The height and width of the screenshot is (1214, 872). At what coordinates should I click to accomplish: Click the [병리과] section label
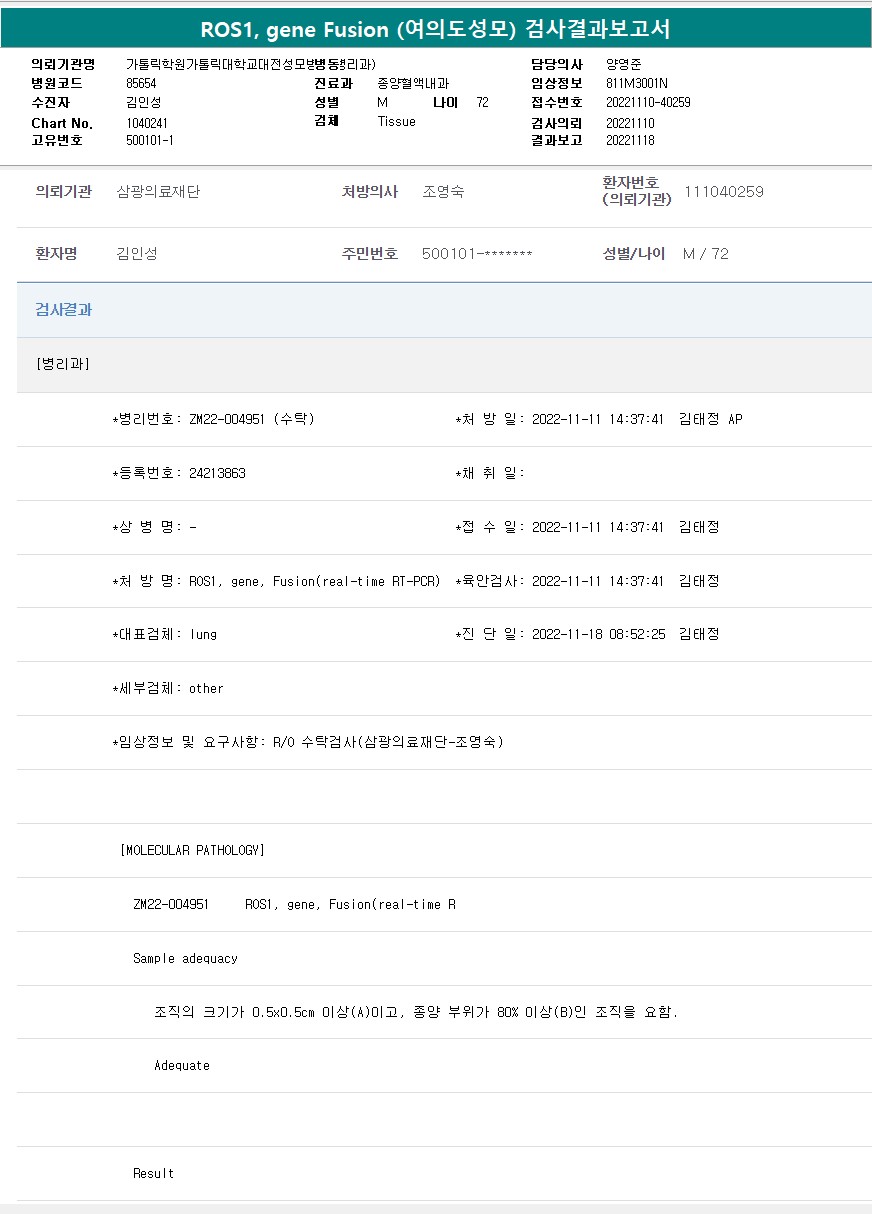[63, 364]
